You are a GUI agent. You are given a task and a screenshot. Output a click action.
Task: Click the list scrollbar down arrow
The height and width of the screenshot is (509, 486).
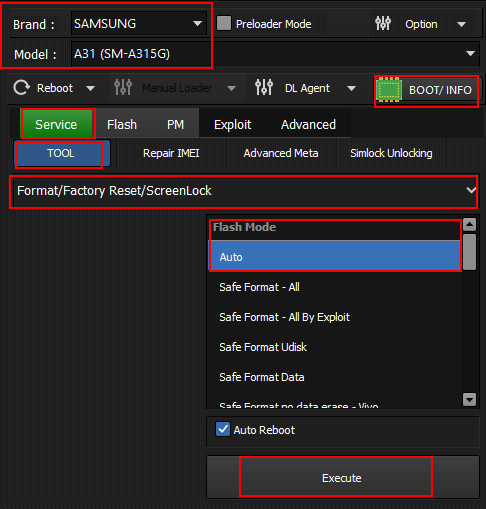pyautogui.click(x=469, y=399)
